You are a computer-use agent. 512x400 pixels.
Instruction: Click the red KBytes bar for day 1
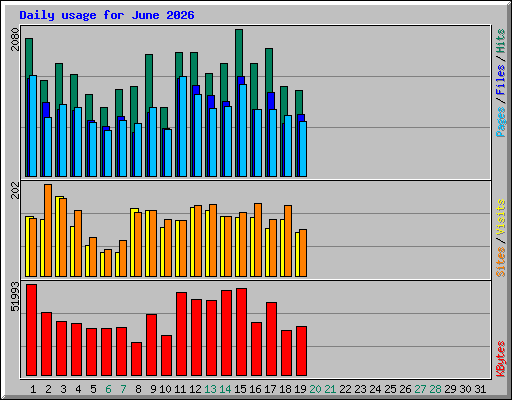click(x=31, y=330)
